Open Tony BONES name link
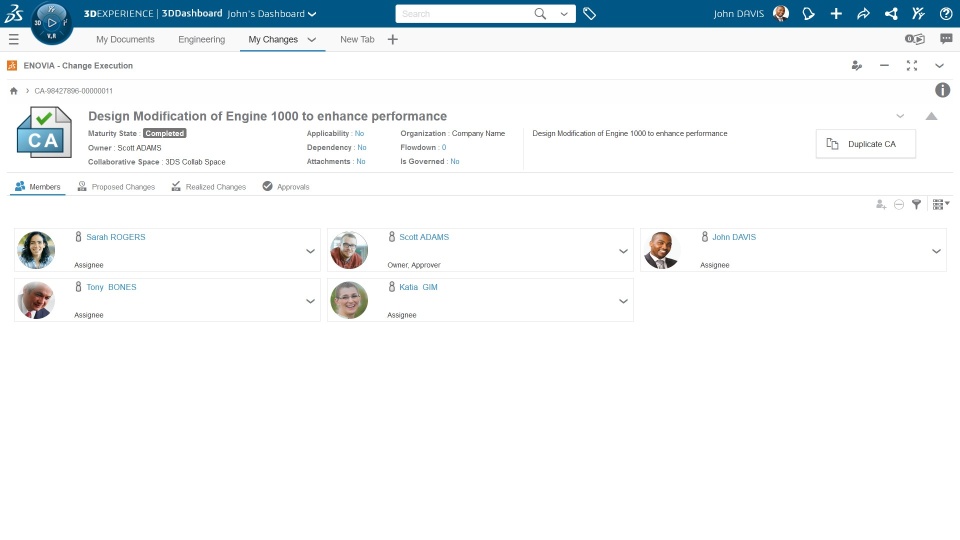The height and width of the screenshot is (540, 960). tap(111, 287)
